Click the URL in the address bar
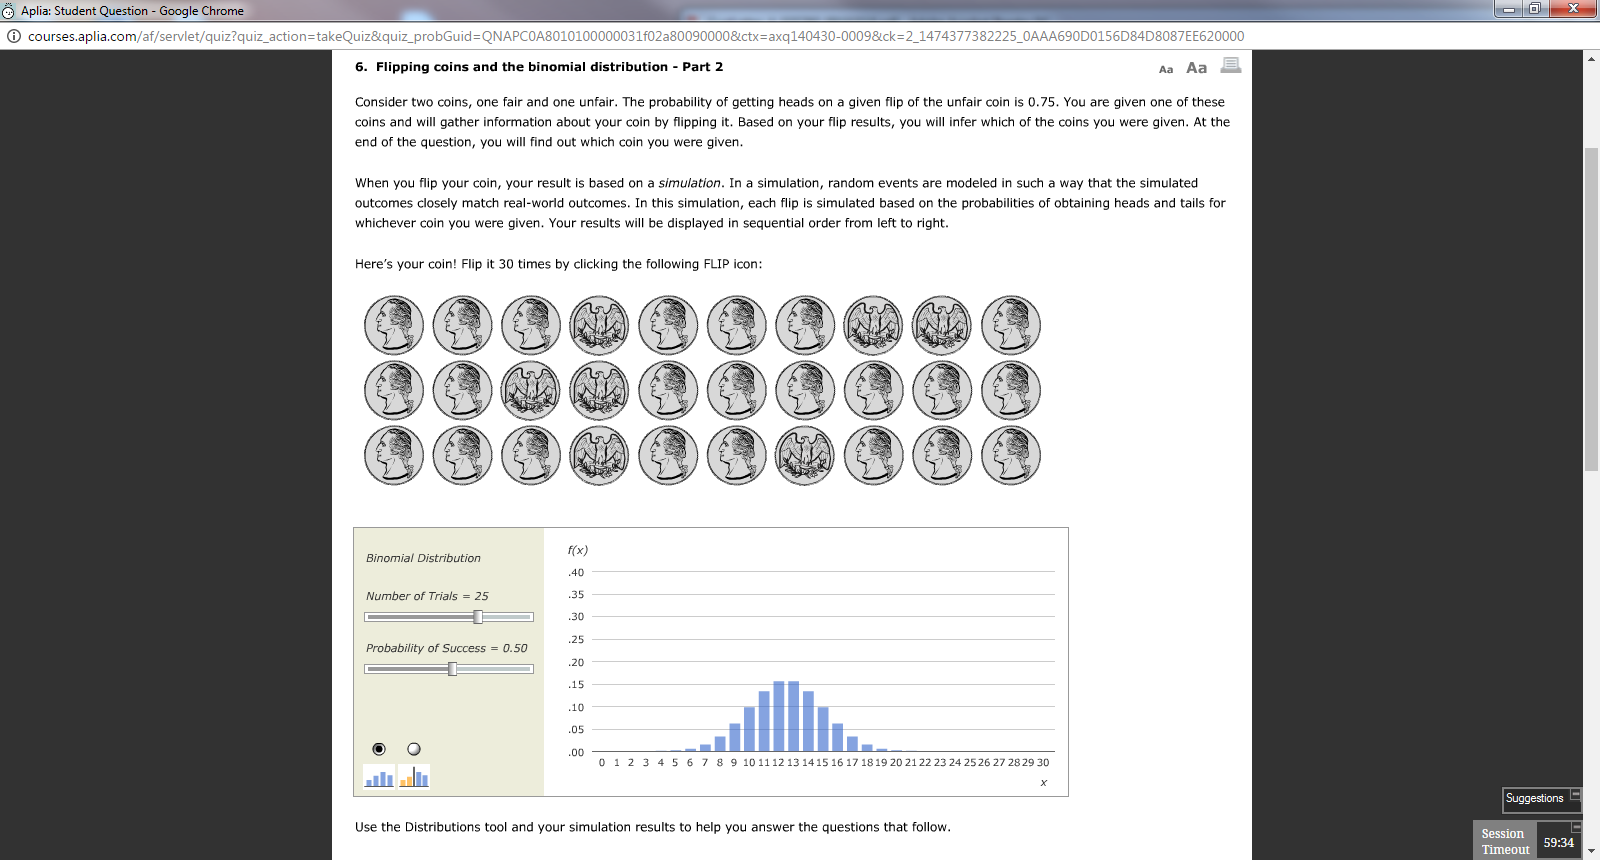This screenshot has height=860, width=1600. [635, 36]
